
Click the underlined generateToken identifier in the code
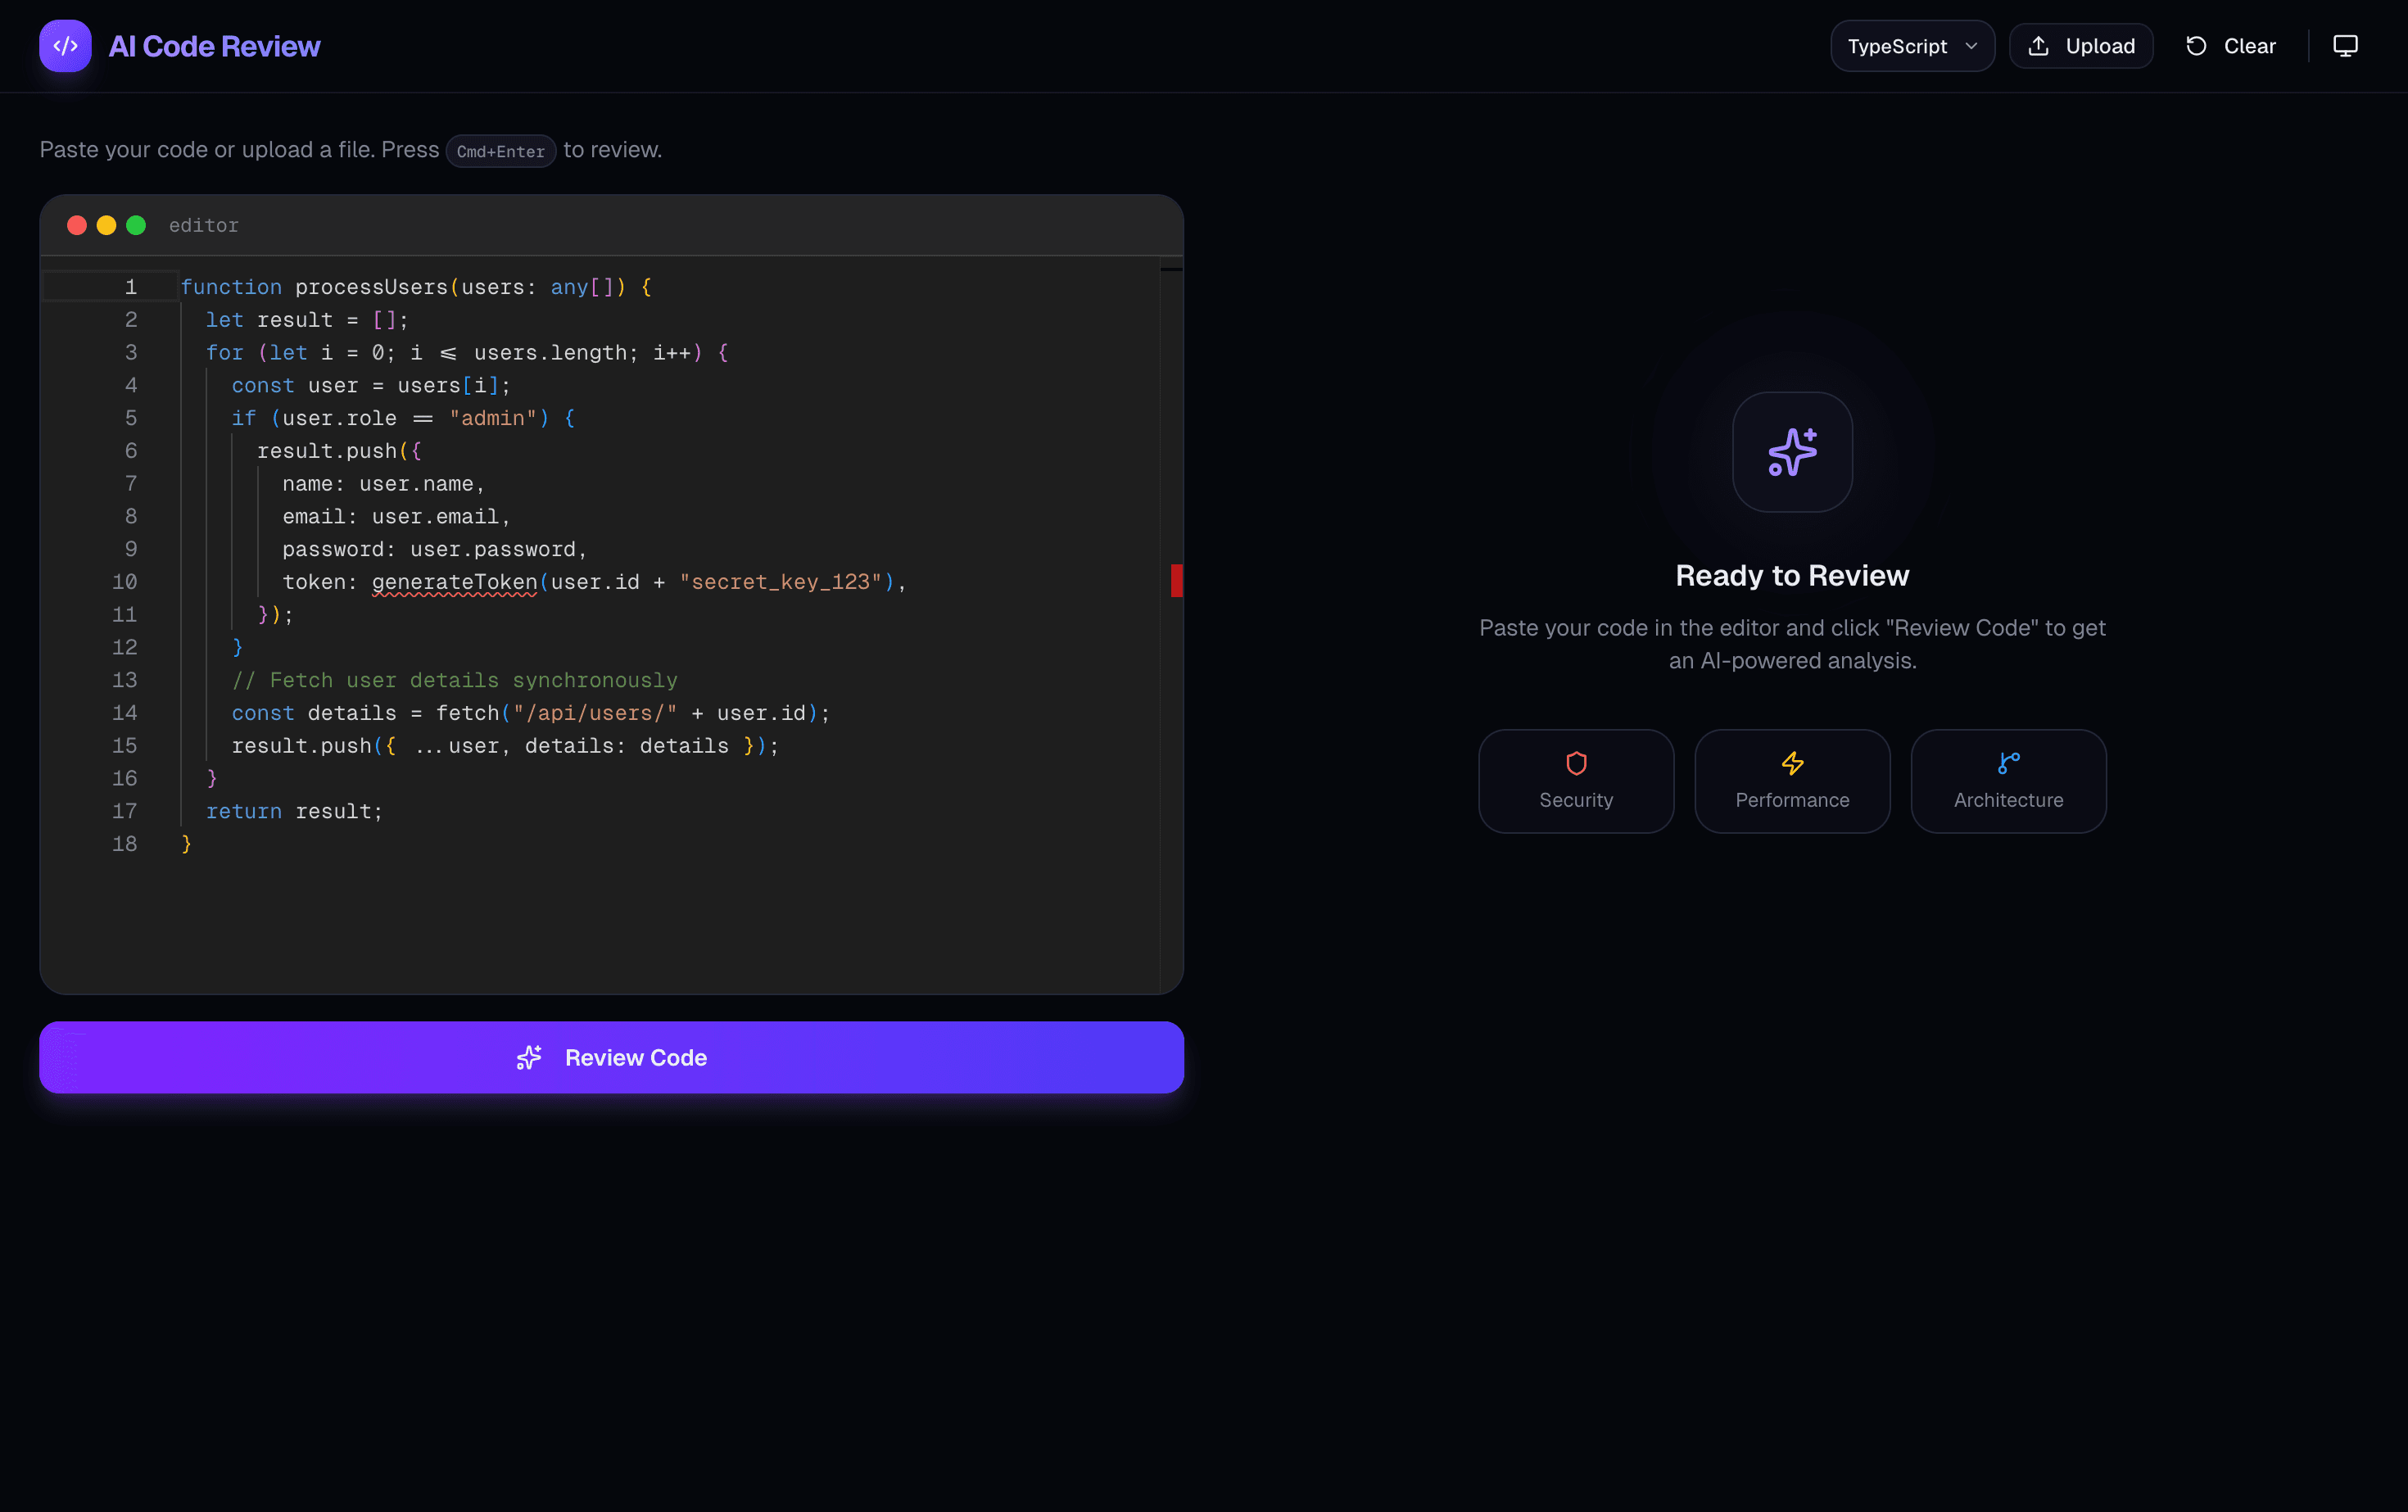pyautogui.click(x=454, y=581)
